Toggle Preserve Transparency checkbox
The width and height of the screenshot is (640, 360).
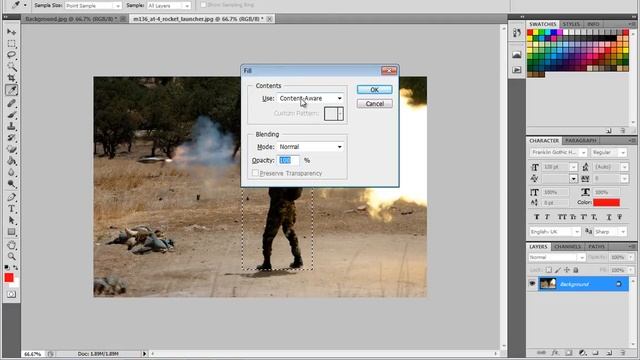[255, 173]
